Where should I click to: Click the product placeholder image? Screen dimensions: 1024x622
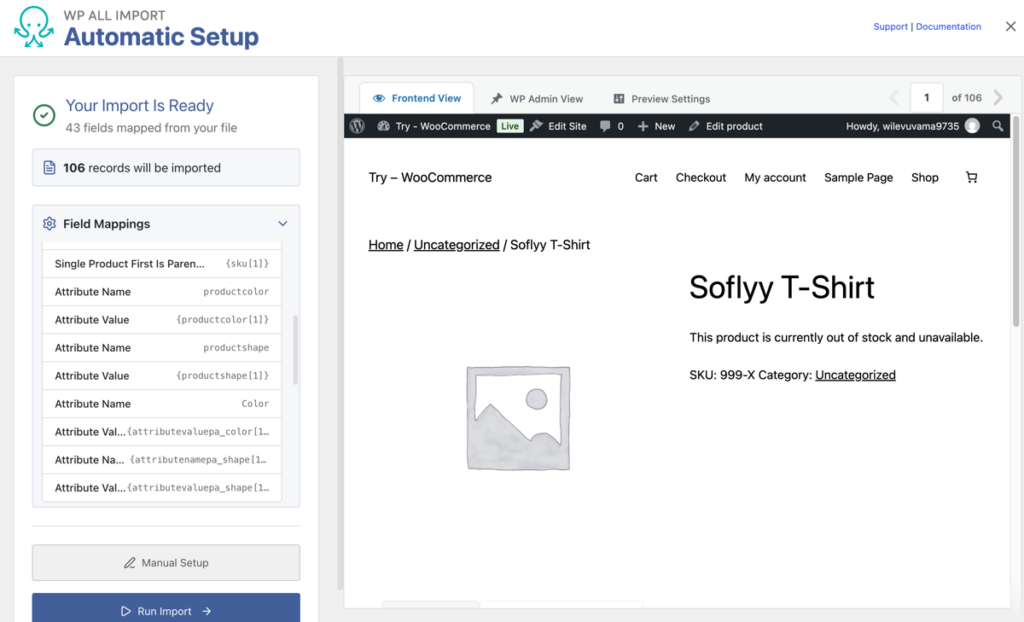pos(518,418)
